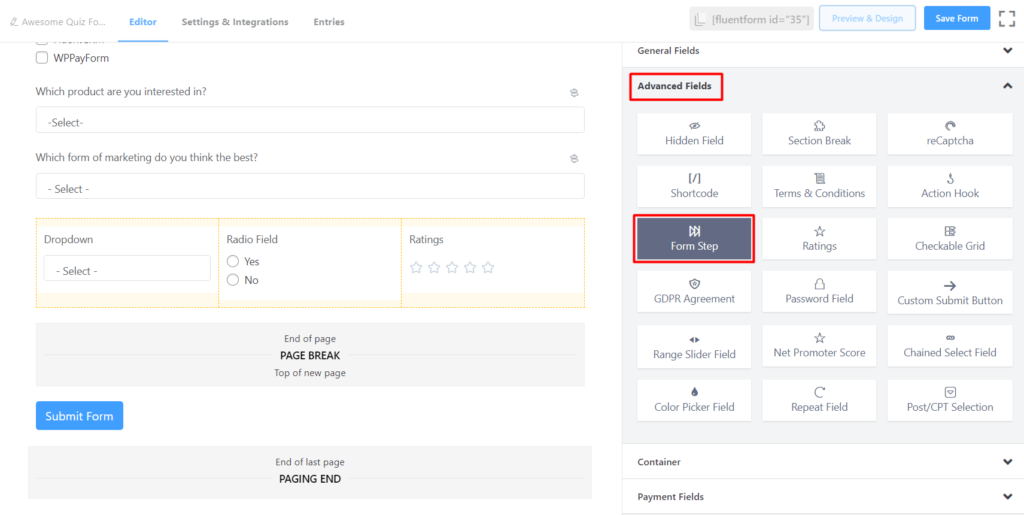1024x515 pixels.
Task: Check the WPPayForm checkbox
Action: coord(42,58)
